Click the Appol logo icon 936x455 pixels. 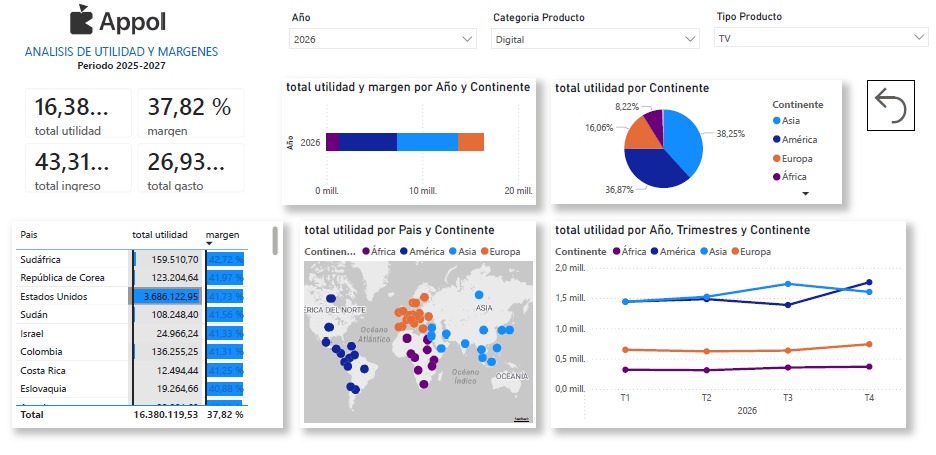pos(84,21)
